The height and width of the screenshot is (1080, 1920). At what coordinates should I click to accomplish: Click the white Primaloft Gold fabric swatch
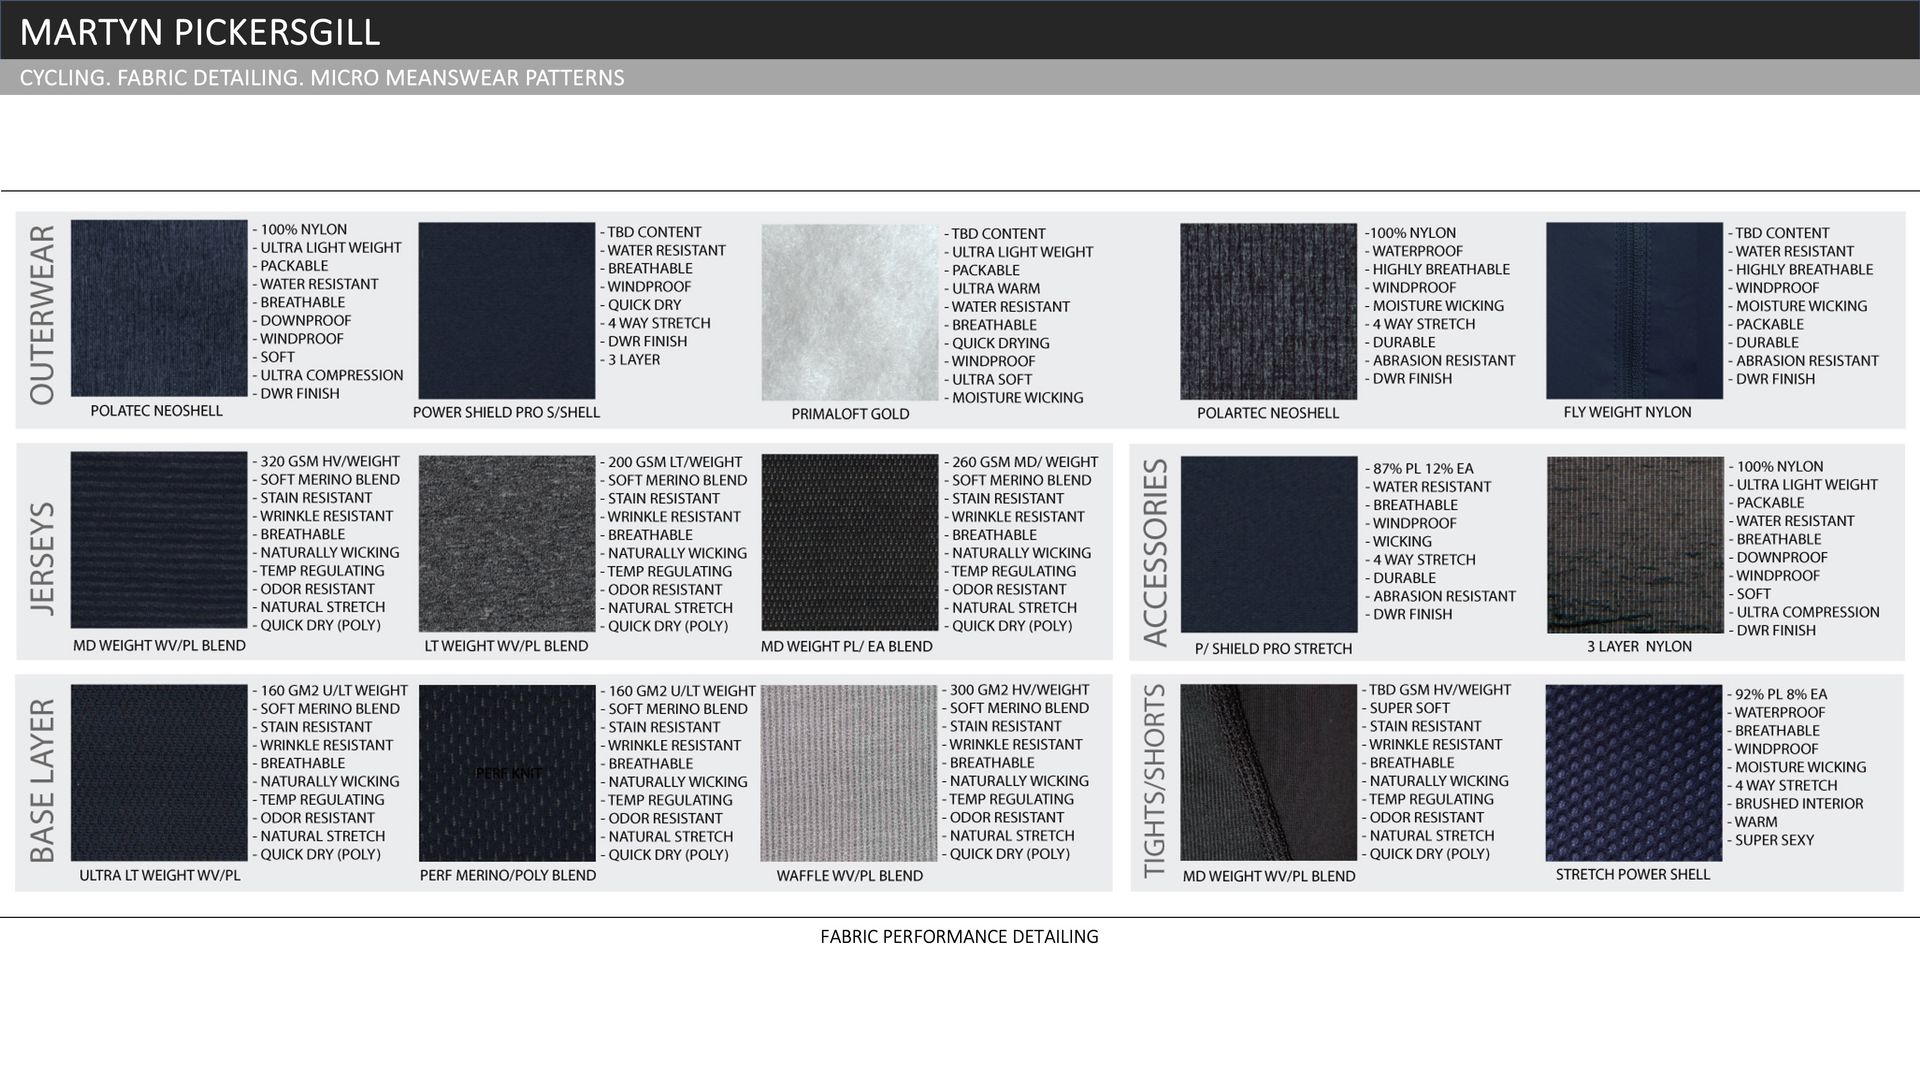pyautogui.click(x=849, y=312)
